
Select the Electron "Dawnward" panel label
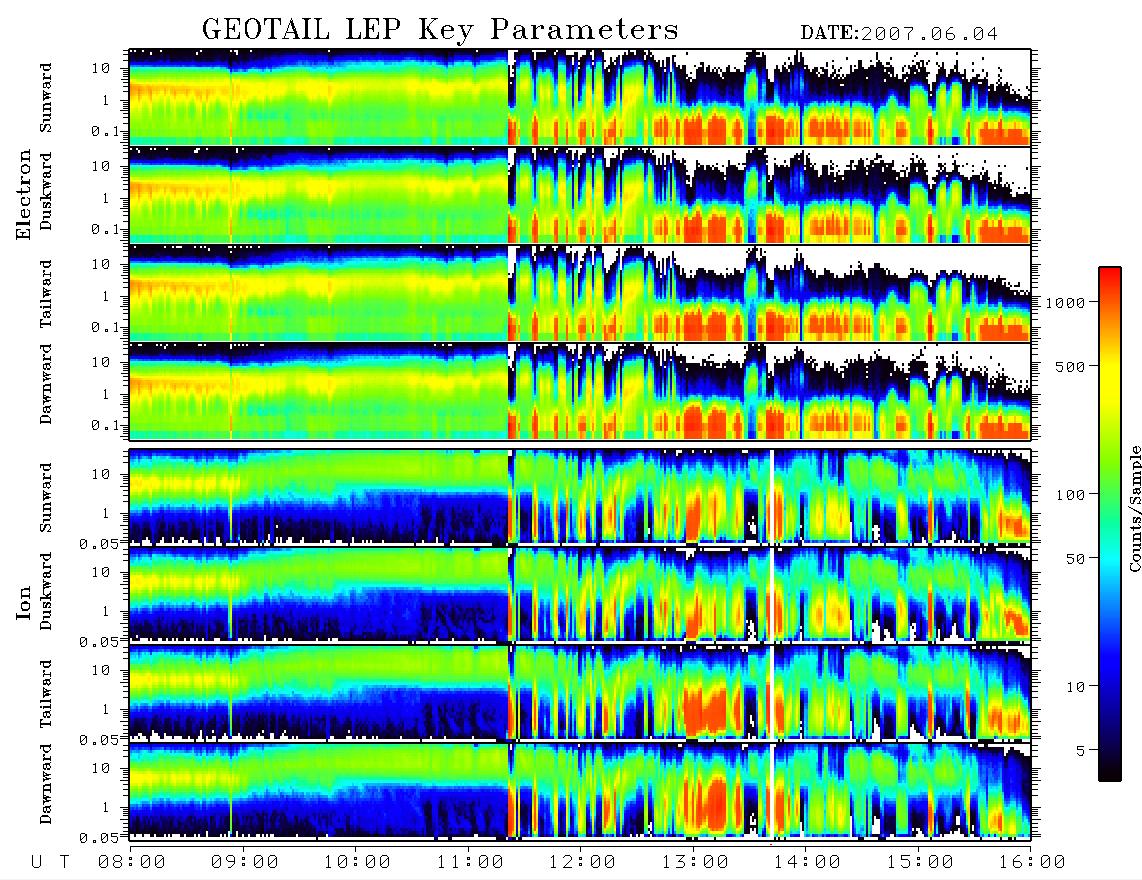coord(46,384)
